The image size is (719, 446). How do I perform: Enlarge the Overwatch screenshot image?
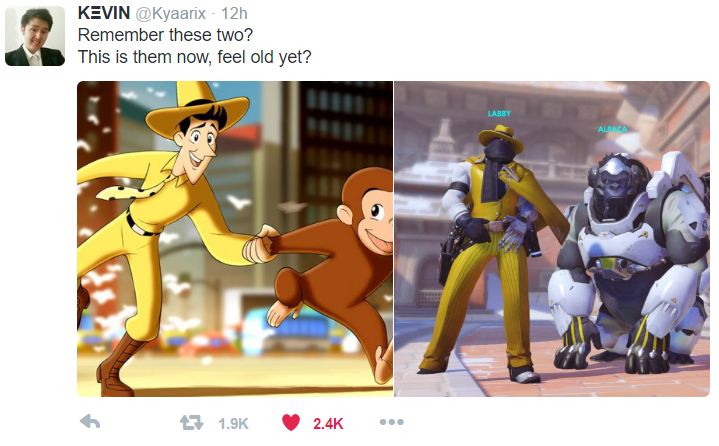point(552,239)
